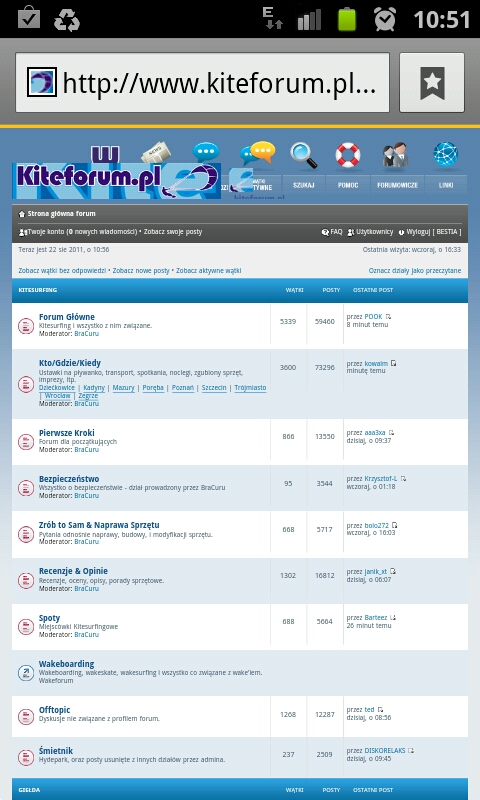
Task: Open the Trójmiasto subforum link
Action: (x=250, y=388)
